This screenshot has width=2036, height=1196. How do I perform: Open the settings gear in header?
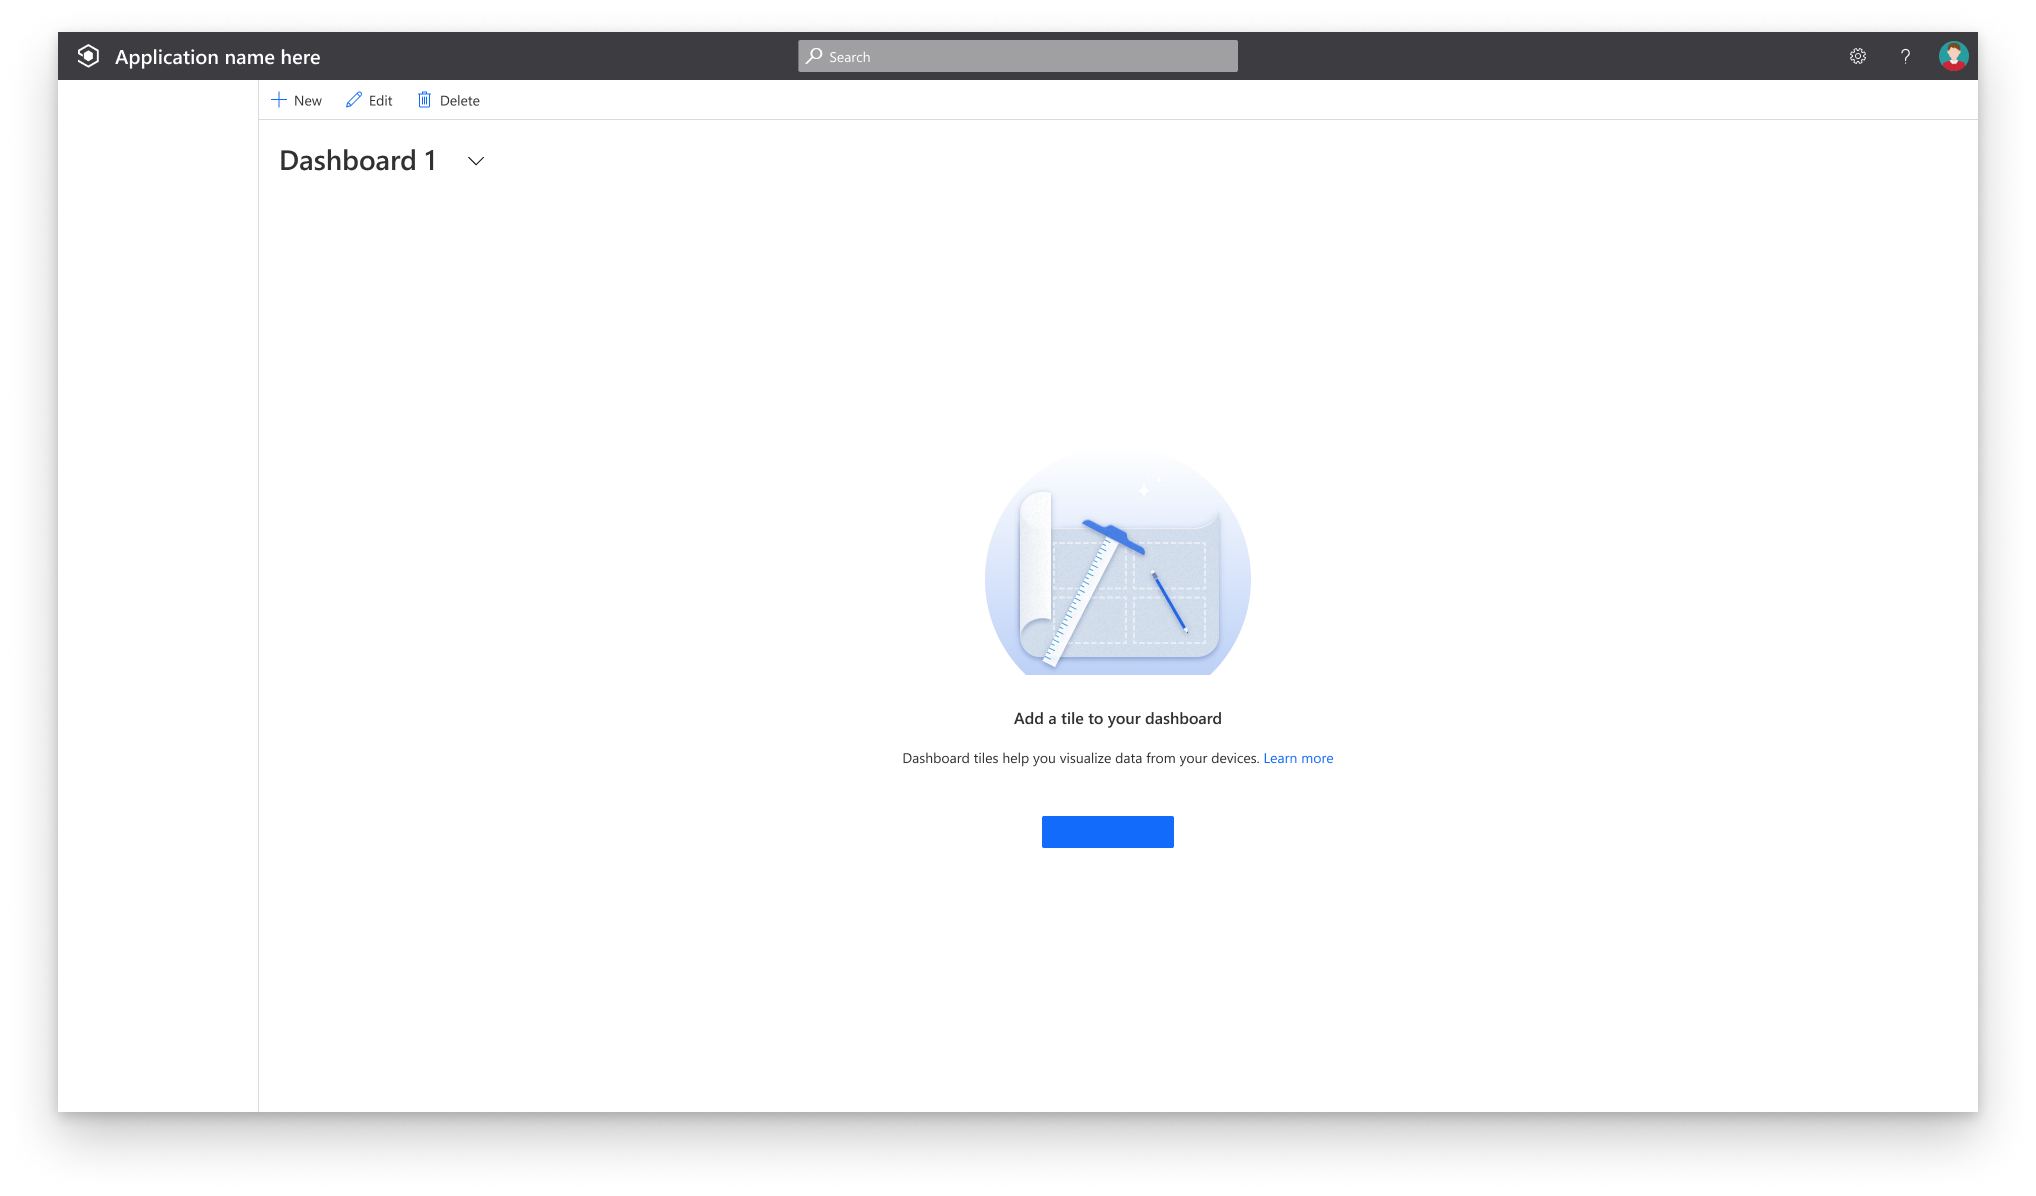[1857, 56]
